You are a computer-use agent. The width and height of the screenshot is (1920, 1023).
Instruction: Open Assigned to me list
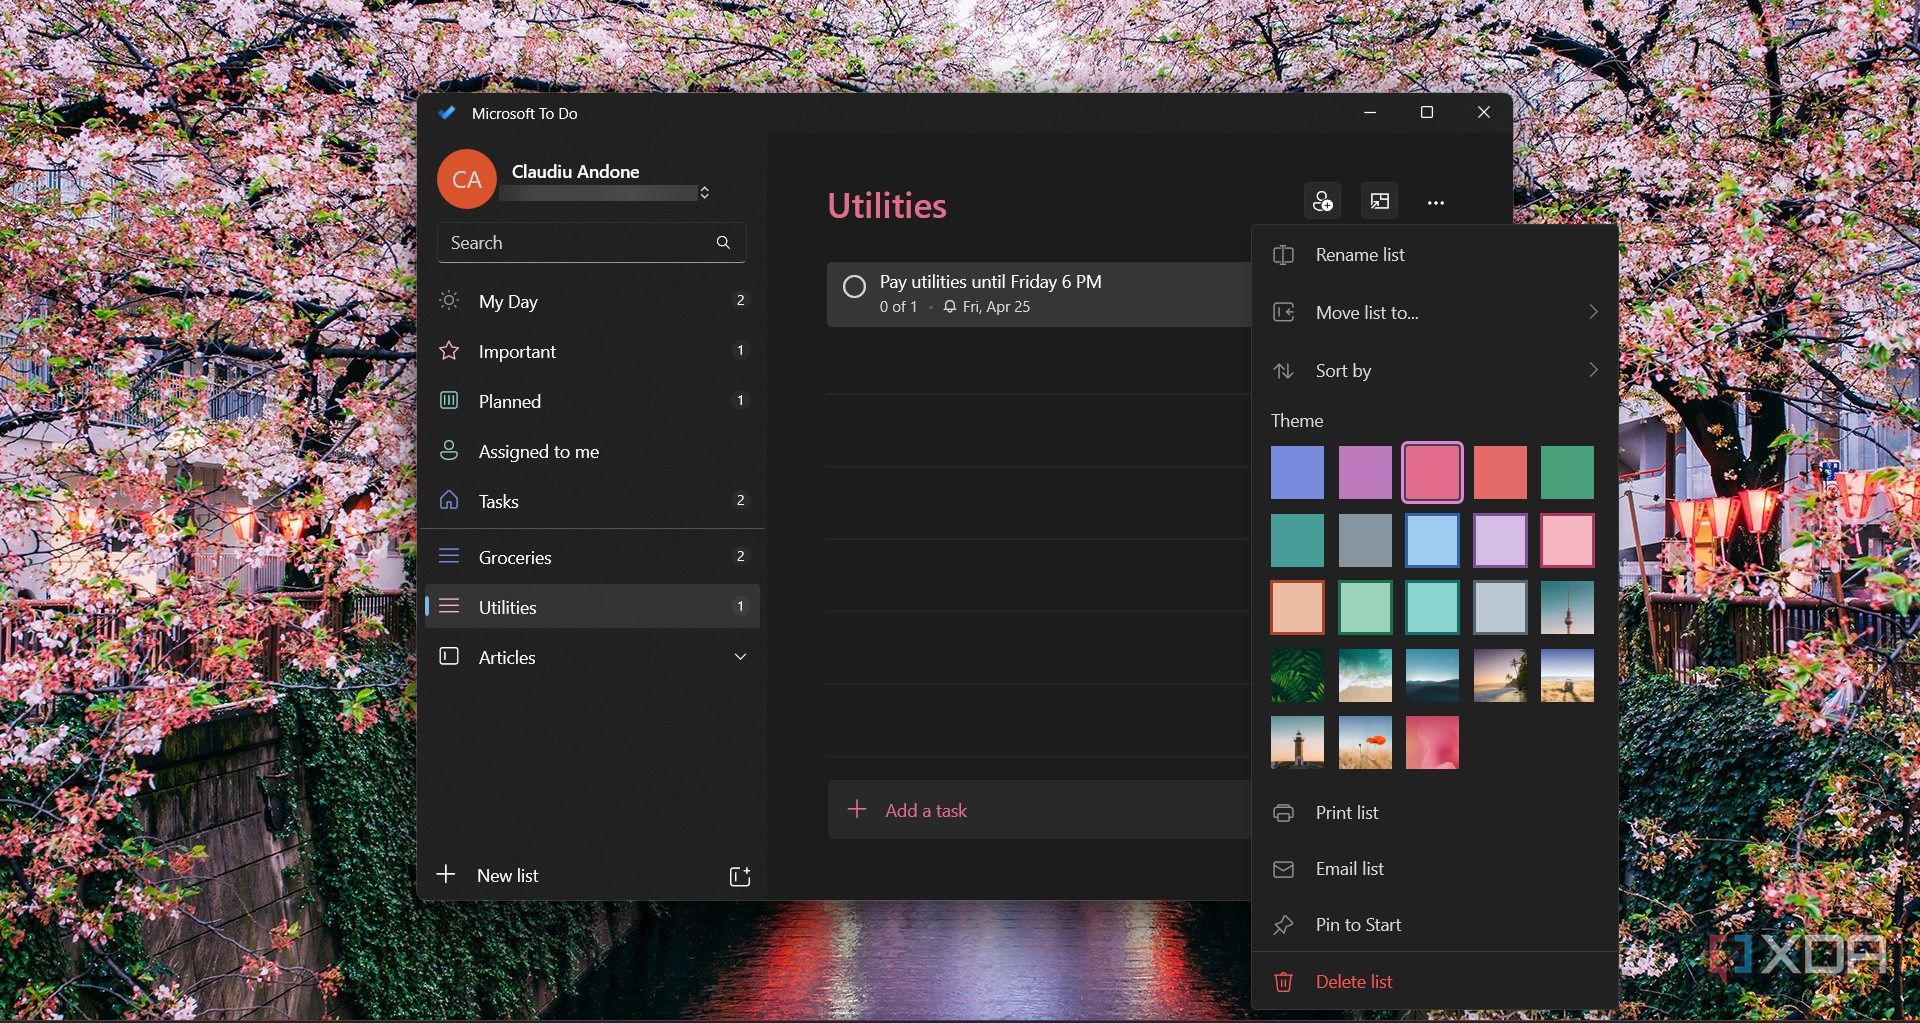(593, 451)
